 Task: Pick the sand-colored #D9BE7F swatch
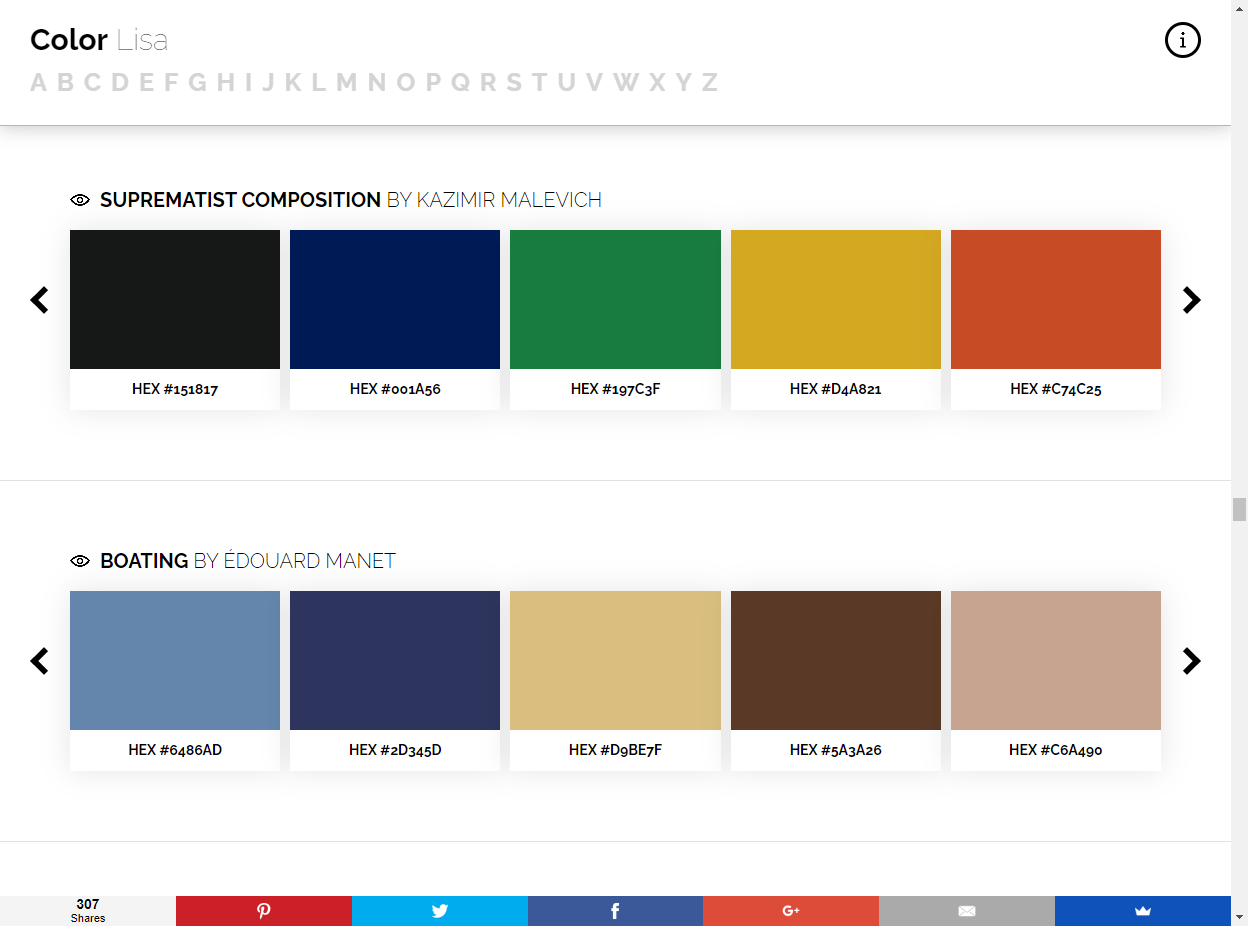(615, 660)
